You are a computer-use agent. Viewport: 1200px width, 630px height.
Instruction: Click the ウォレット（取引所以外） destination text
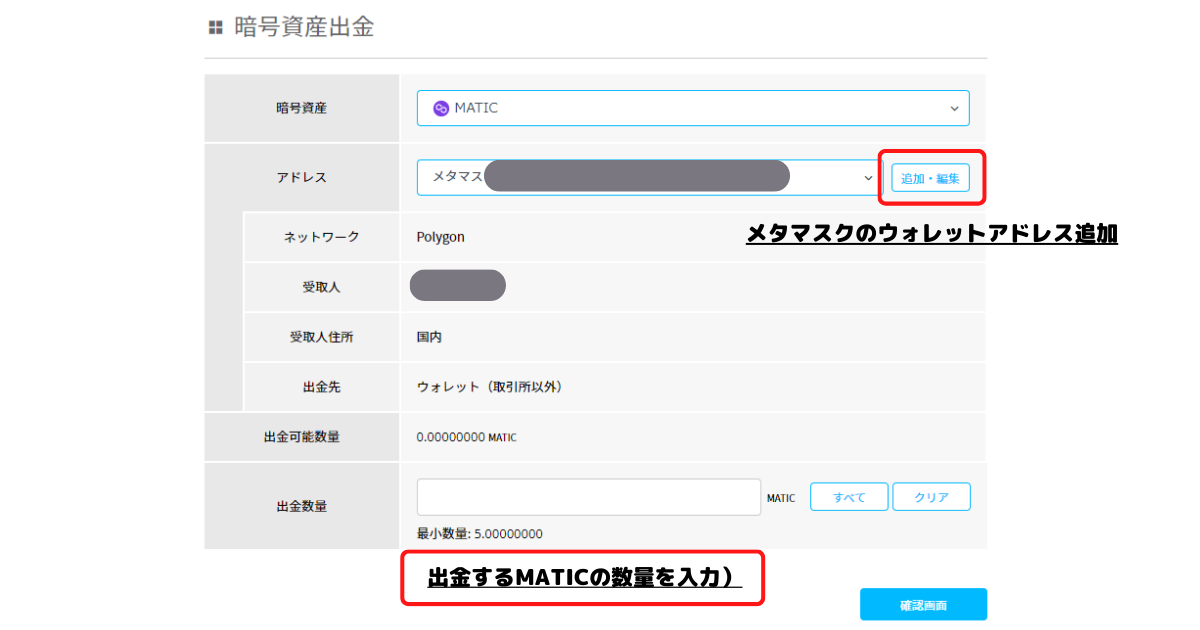coord(489,387)
